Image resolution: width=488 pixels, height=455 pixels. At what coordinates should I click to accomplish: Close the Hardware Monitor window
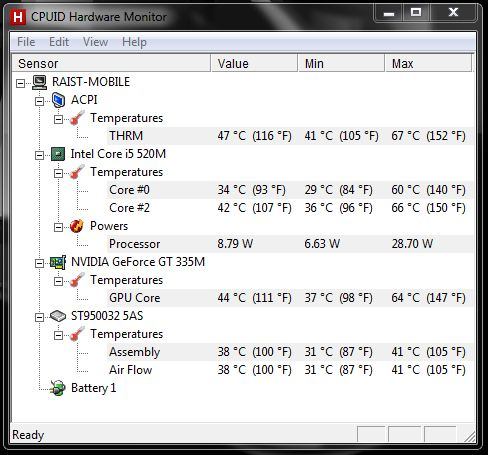click(454, 13)
